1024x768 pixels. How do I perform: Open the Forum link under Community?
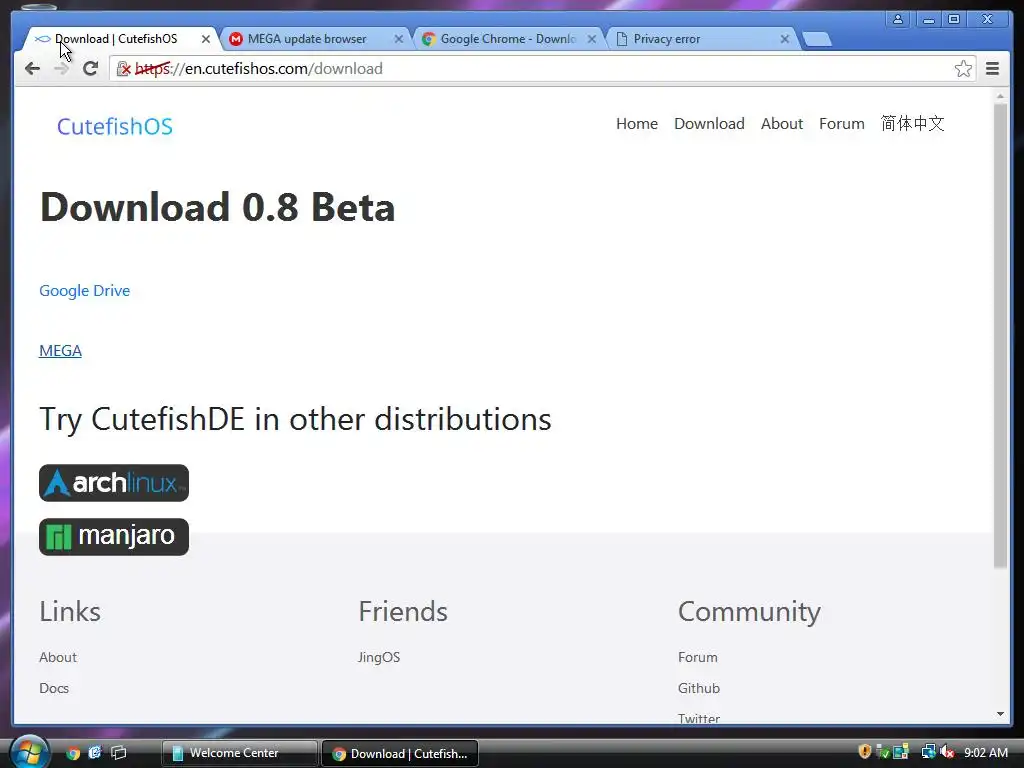pyautogui.click(x=697, y=657)
